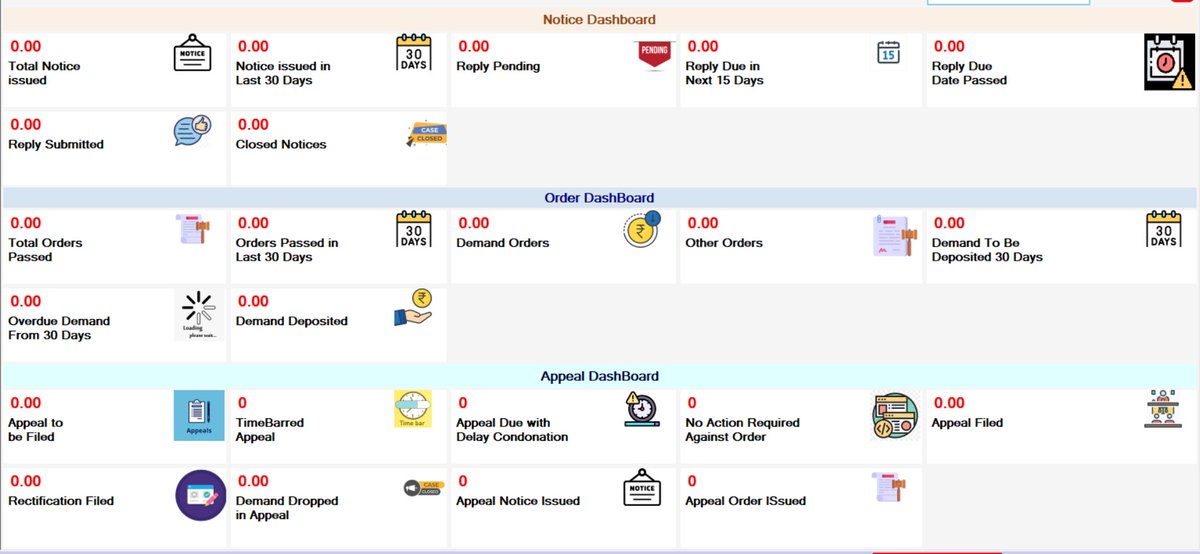Click the Notice Dashboard section header
The width and height of the screenshot is (1200, 554).
599,19
